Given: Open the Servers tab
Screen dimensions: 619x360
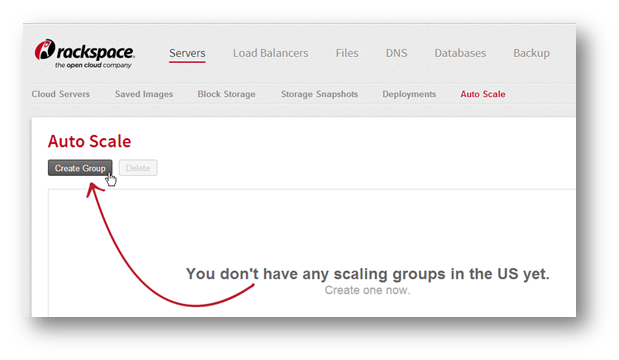Looking at the screenshot, I should pyautogui.click(x=187, y=53).
